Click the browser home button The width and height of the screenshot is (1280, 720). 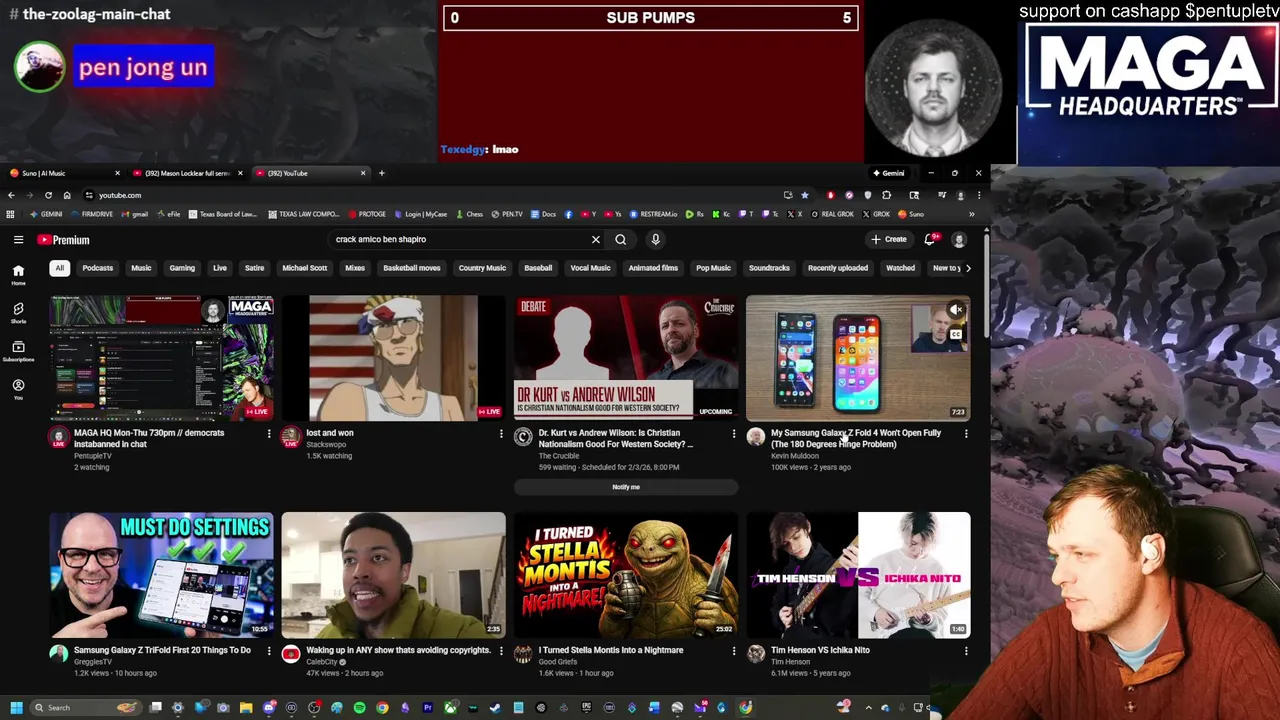click(x=67, y=195)
